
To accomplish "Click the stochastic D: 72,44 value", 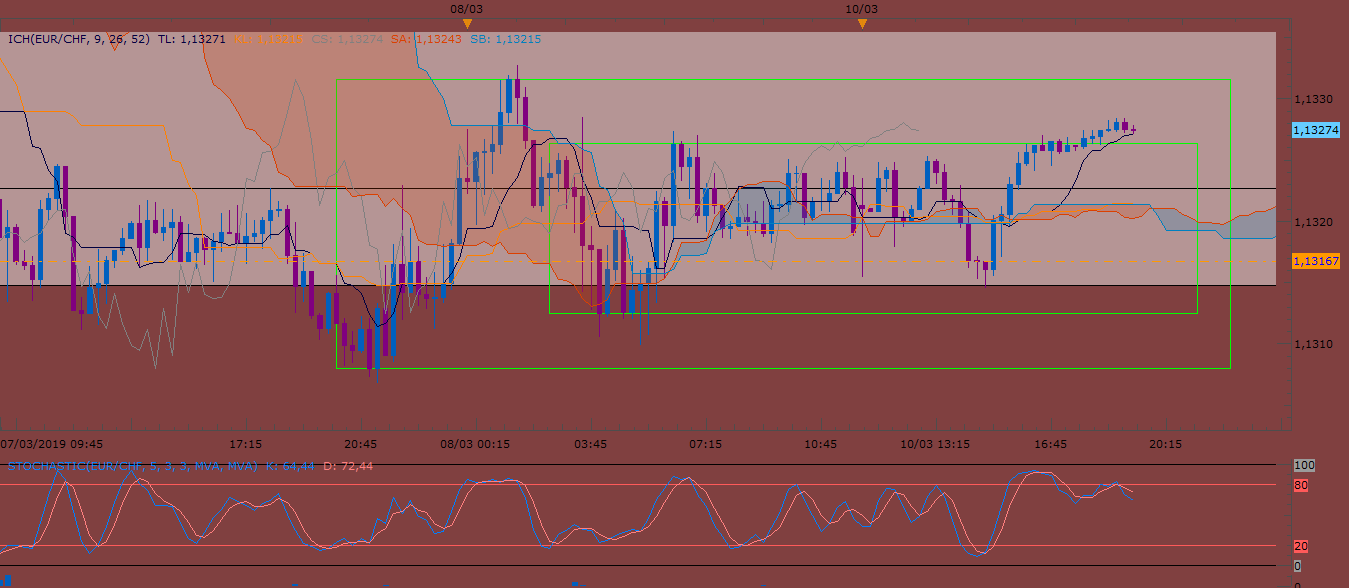I will coord(349,466).
